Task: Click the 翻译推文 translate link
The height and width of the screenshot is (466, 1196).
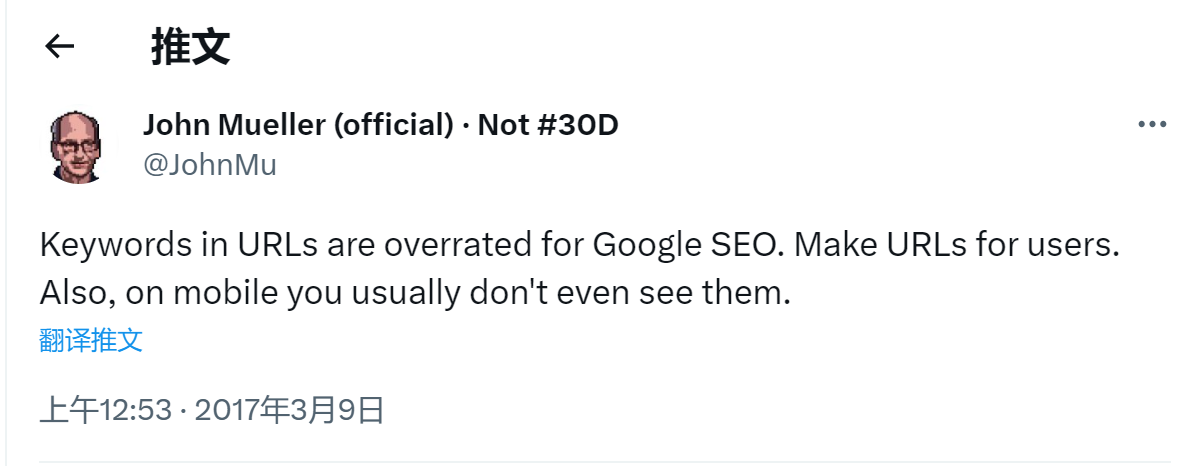Action: tap(91, 340)
